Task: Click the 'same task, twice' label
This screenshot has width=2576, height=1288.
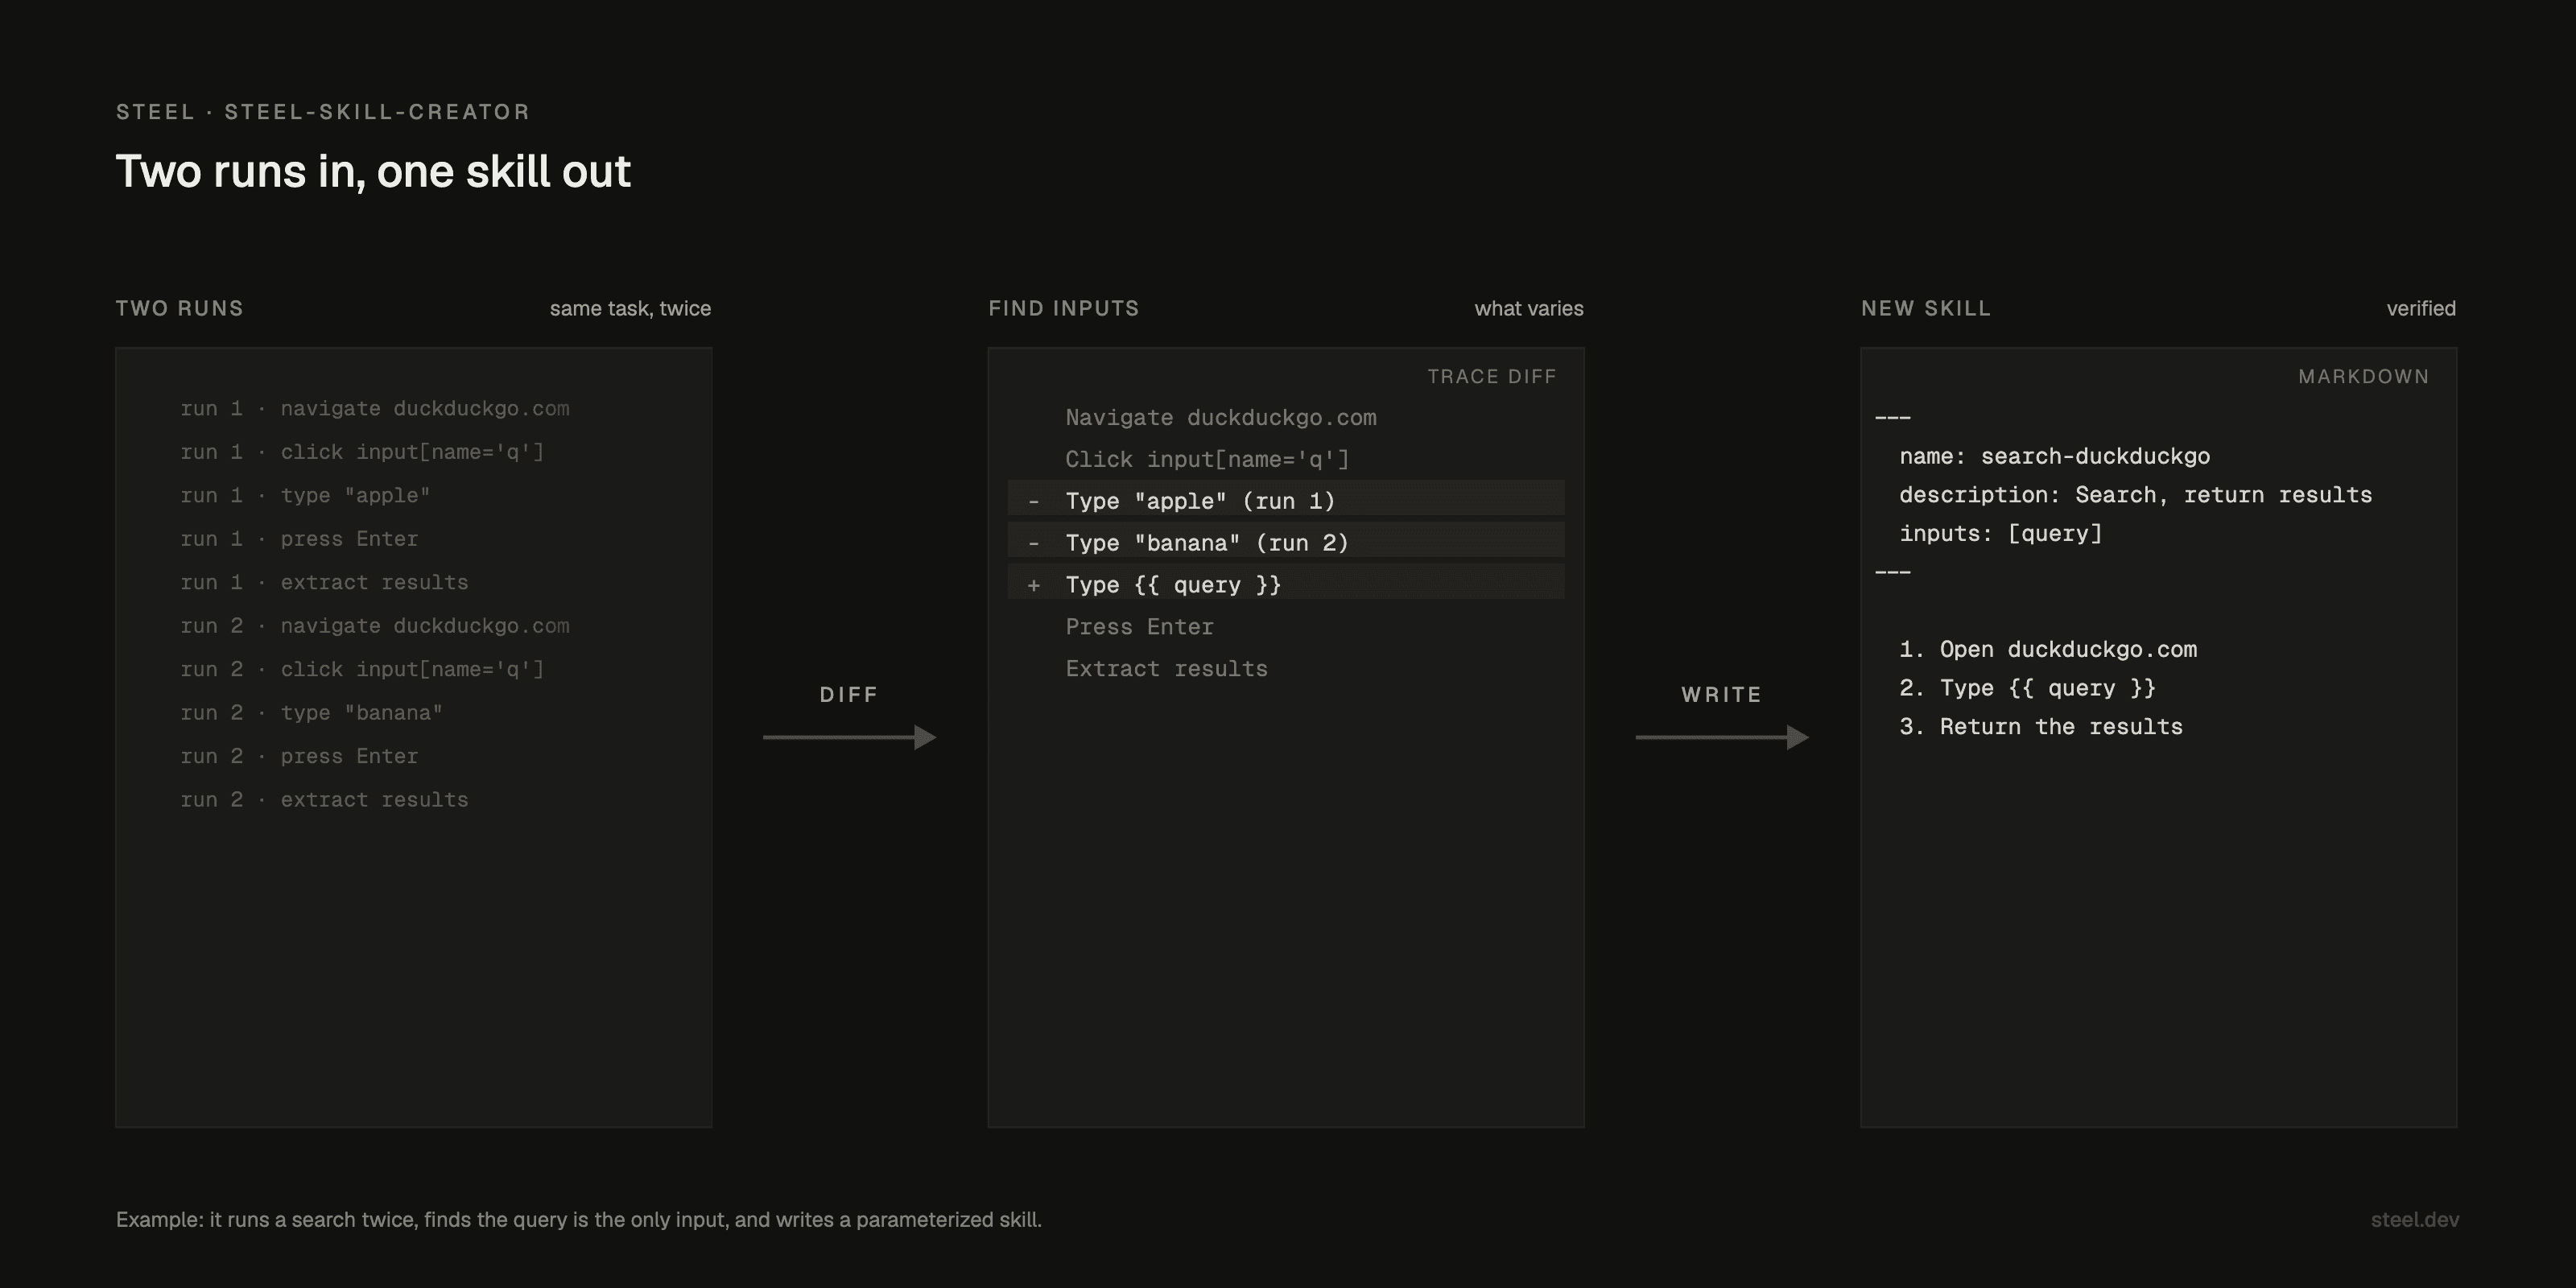Action: pos(630,308)
